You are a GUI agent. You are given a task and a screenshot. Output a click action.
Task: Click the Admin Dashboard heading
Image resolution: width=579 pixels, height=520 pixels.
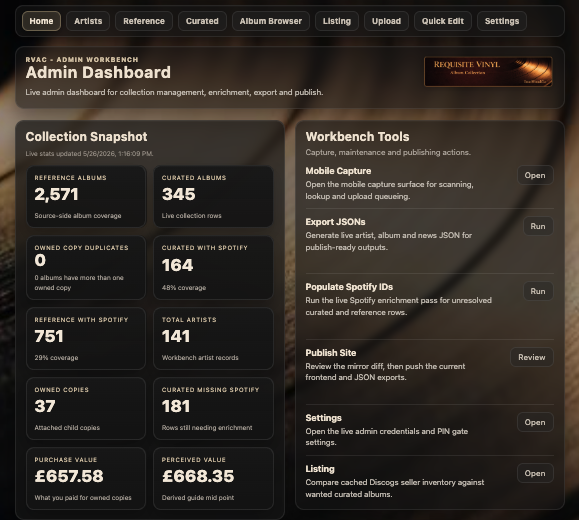[98, 72]
